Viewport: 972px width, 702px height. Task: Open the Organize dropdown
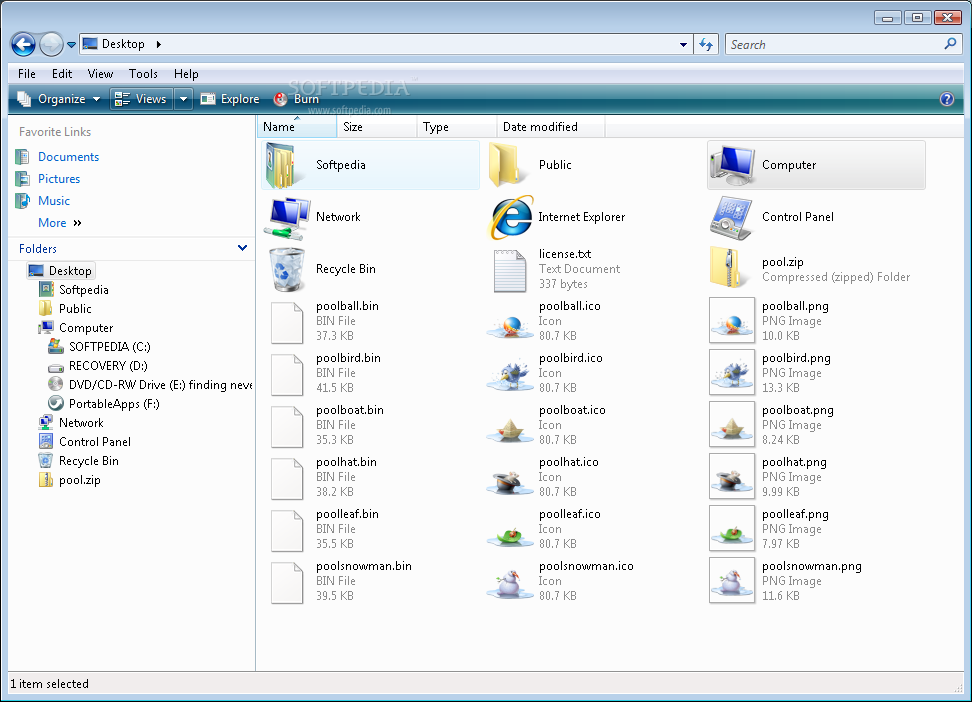[59, 99]
